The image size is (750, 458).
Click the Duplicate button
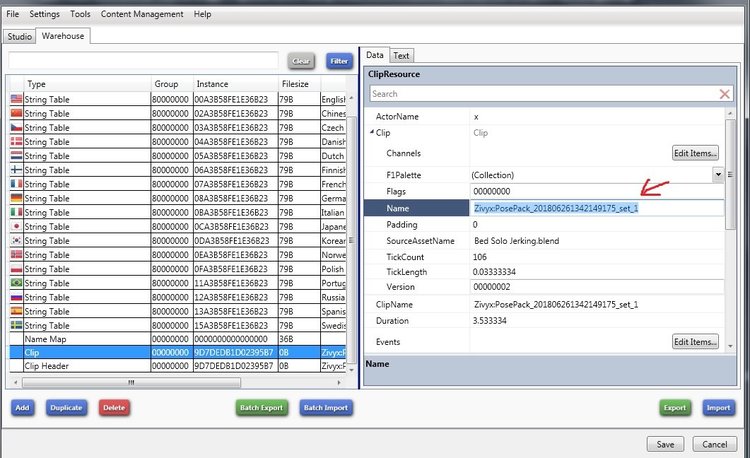coord(66,408)
